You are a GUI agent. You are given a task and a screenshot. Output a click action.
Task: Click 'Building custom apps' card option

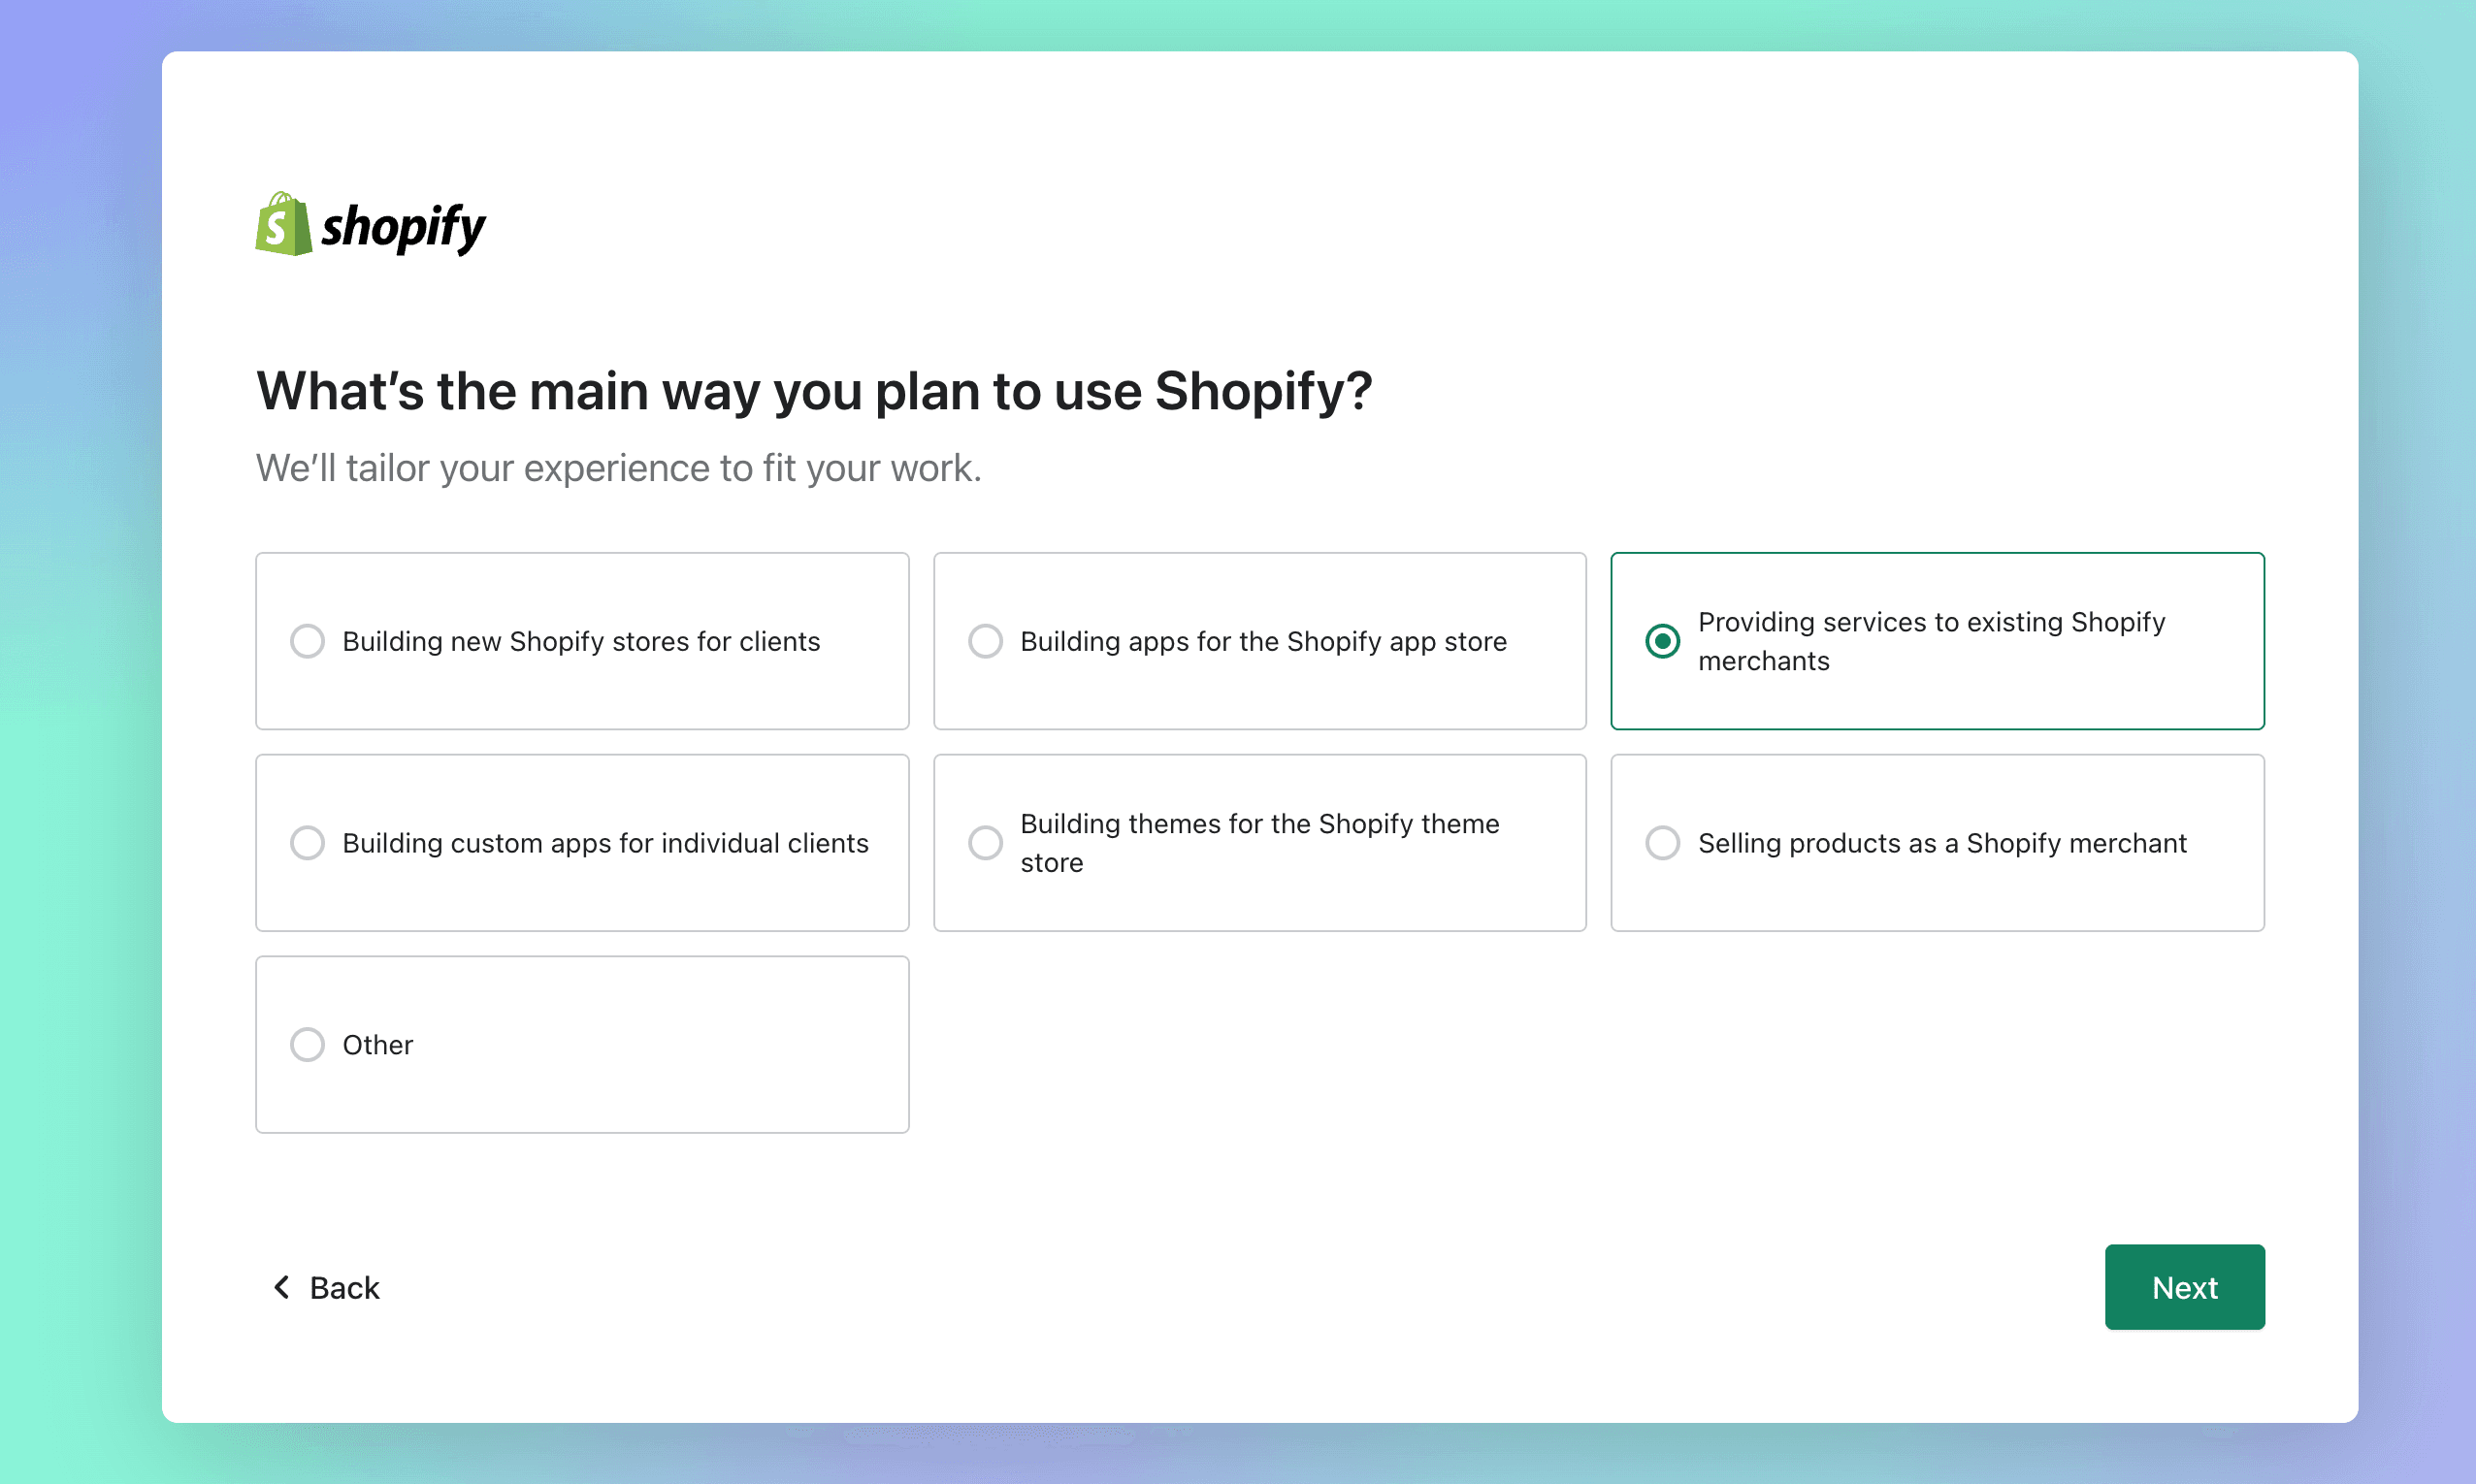(581, 843)
